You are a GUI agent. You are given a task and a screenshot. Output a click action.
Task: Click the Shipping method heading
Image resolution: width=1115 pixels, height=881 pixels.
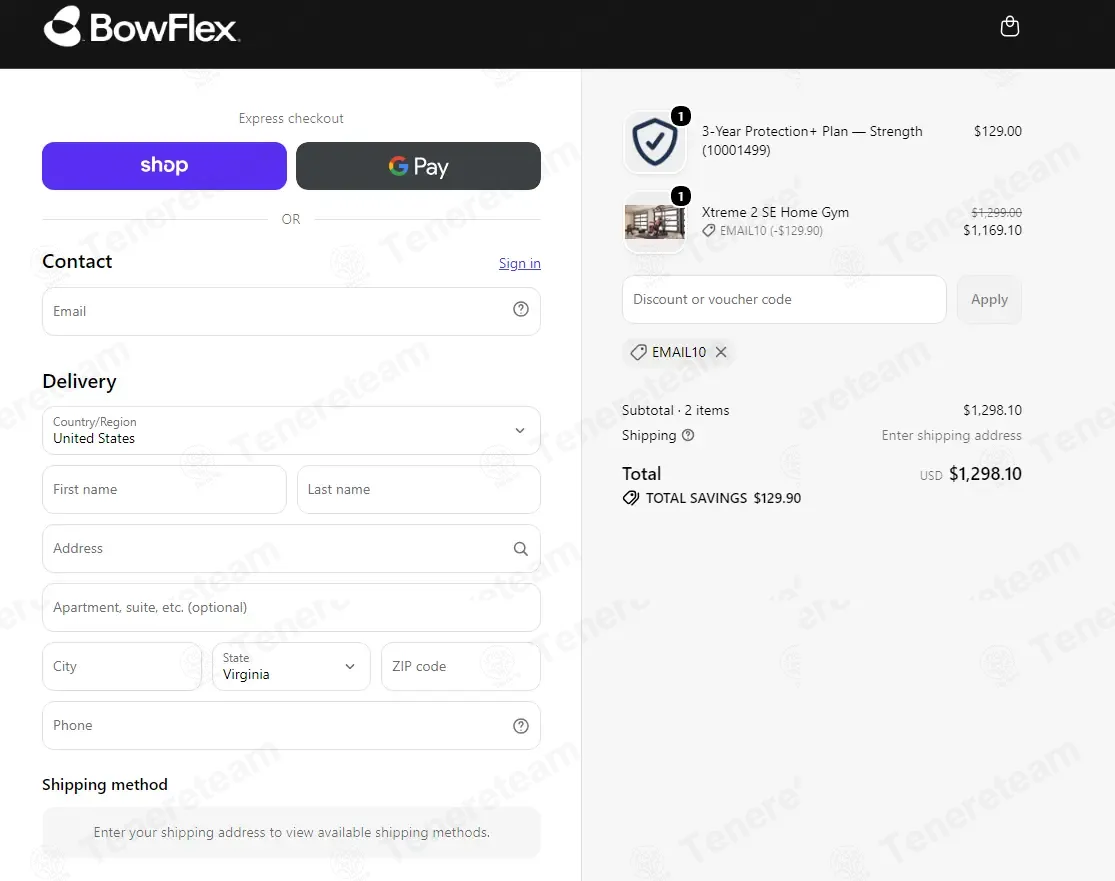[105, 784]
